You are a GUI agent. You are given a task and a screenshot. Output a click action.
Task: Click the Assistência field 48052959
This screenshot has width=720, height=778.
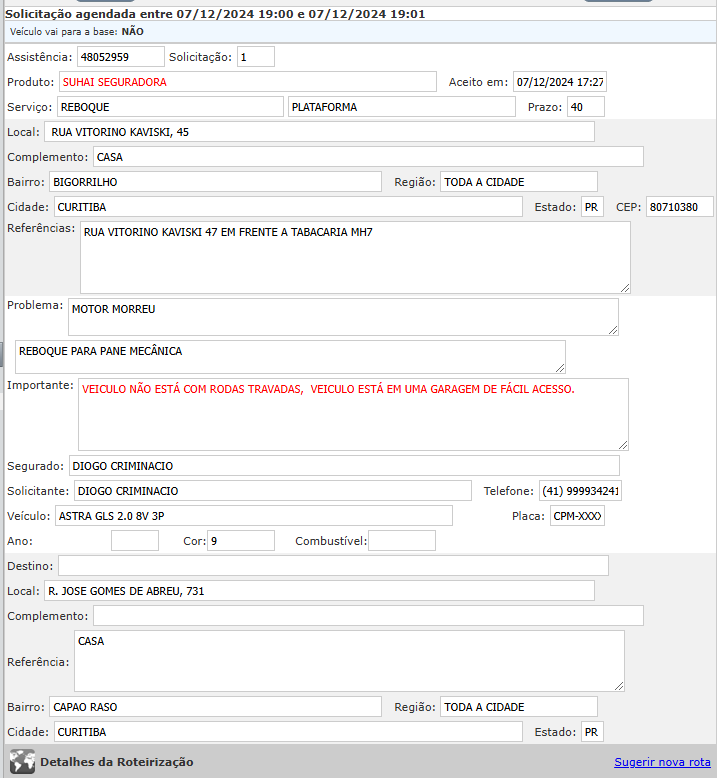(121, 57)
